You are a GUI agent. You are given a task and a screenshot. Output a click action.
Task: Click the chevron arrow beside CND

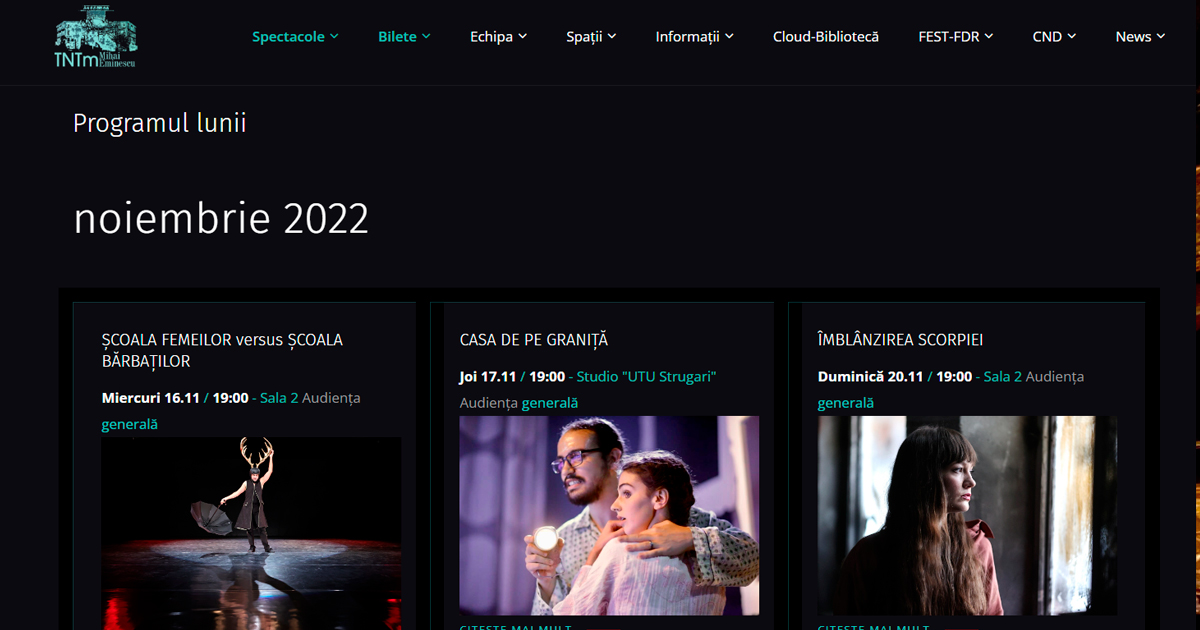[x=1072, y=37]
